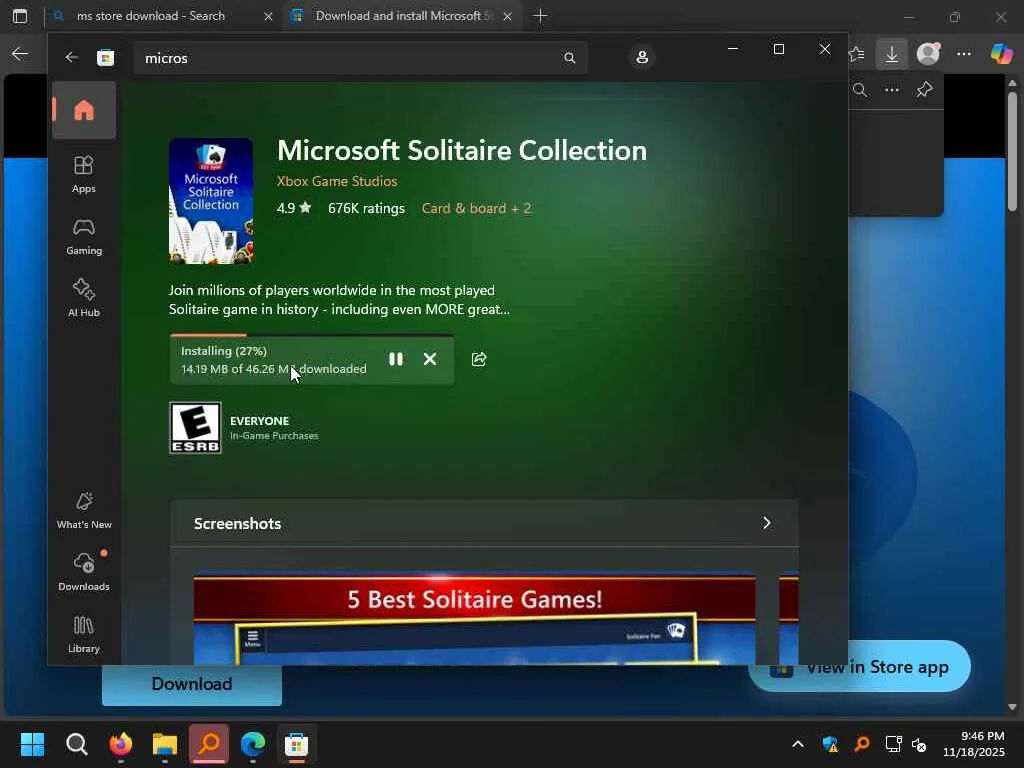Image resolution: width=1024 pixels, height=768 pixels.
Task: Open Firefox from the taskbar
Action: (x=121, y=744)
